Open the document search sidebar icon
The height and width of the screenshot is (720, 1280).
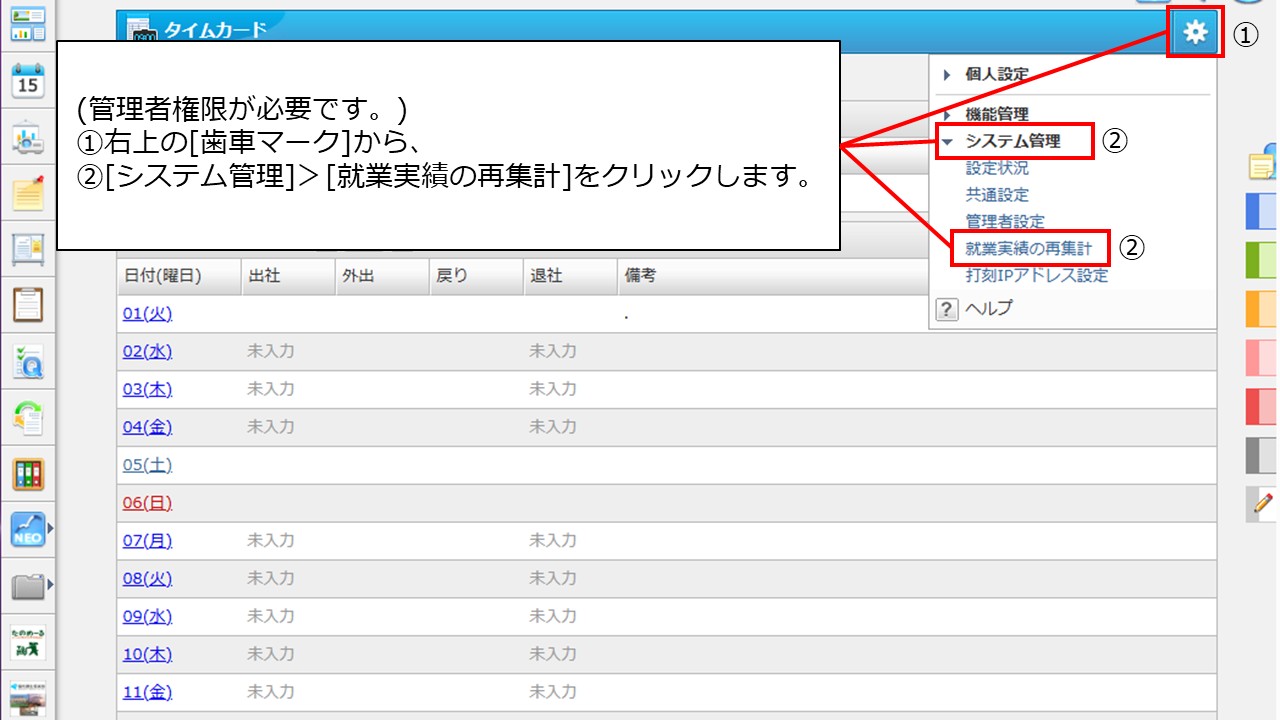click(x=28, y=361)
